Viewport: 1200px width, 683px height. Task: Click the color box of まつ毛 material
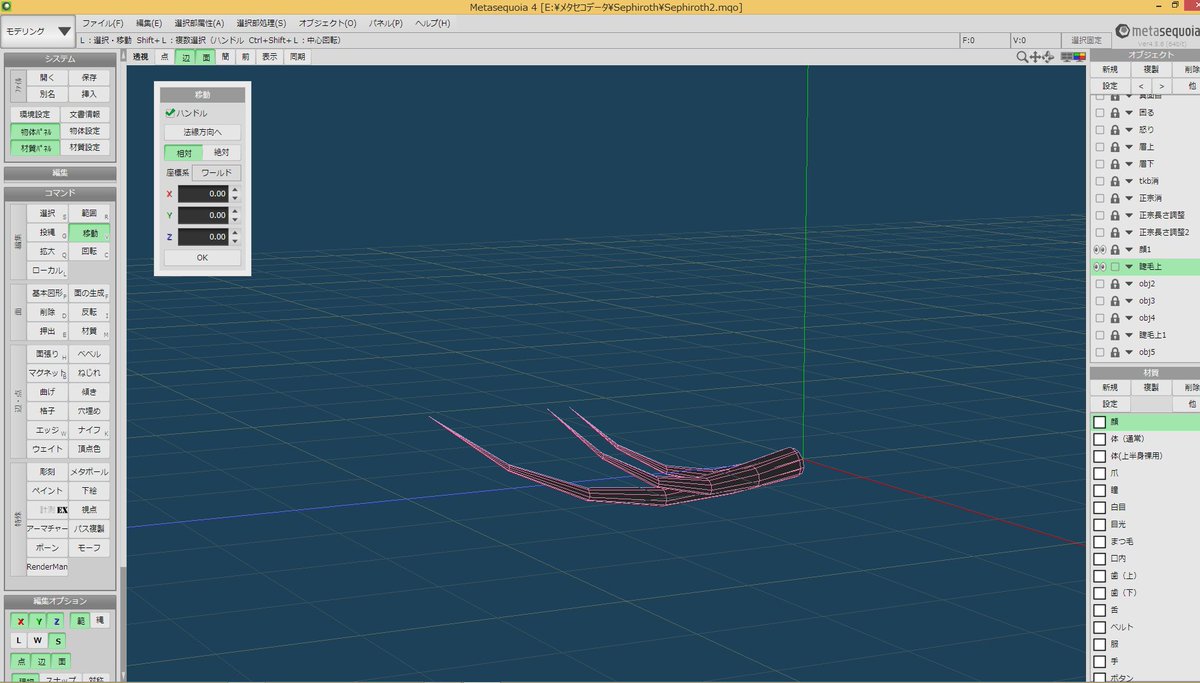tap(1099, 542)
